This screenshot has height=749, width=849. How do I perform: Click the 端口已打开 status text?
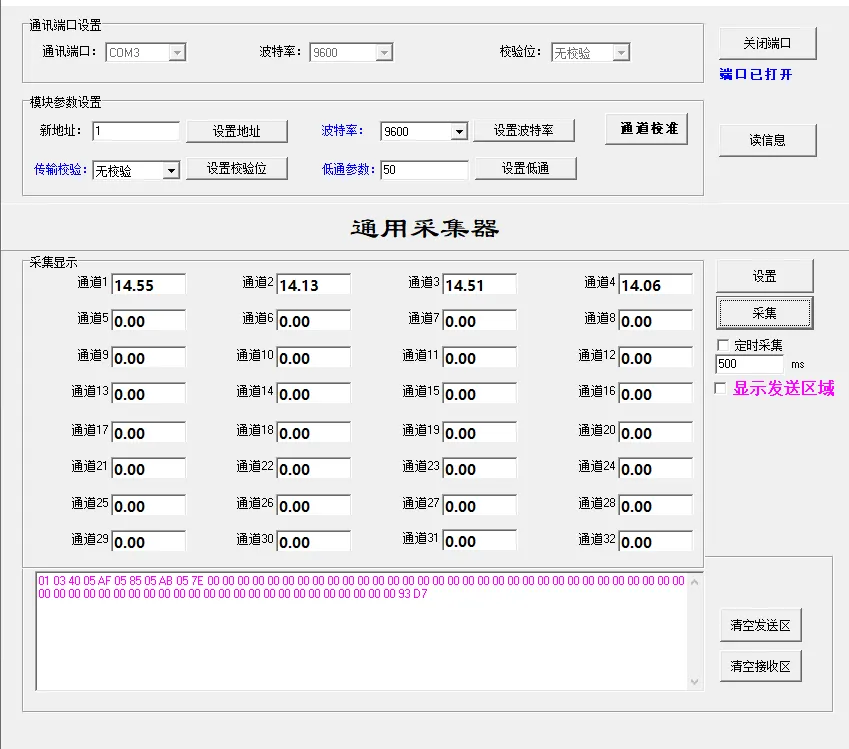755,74
